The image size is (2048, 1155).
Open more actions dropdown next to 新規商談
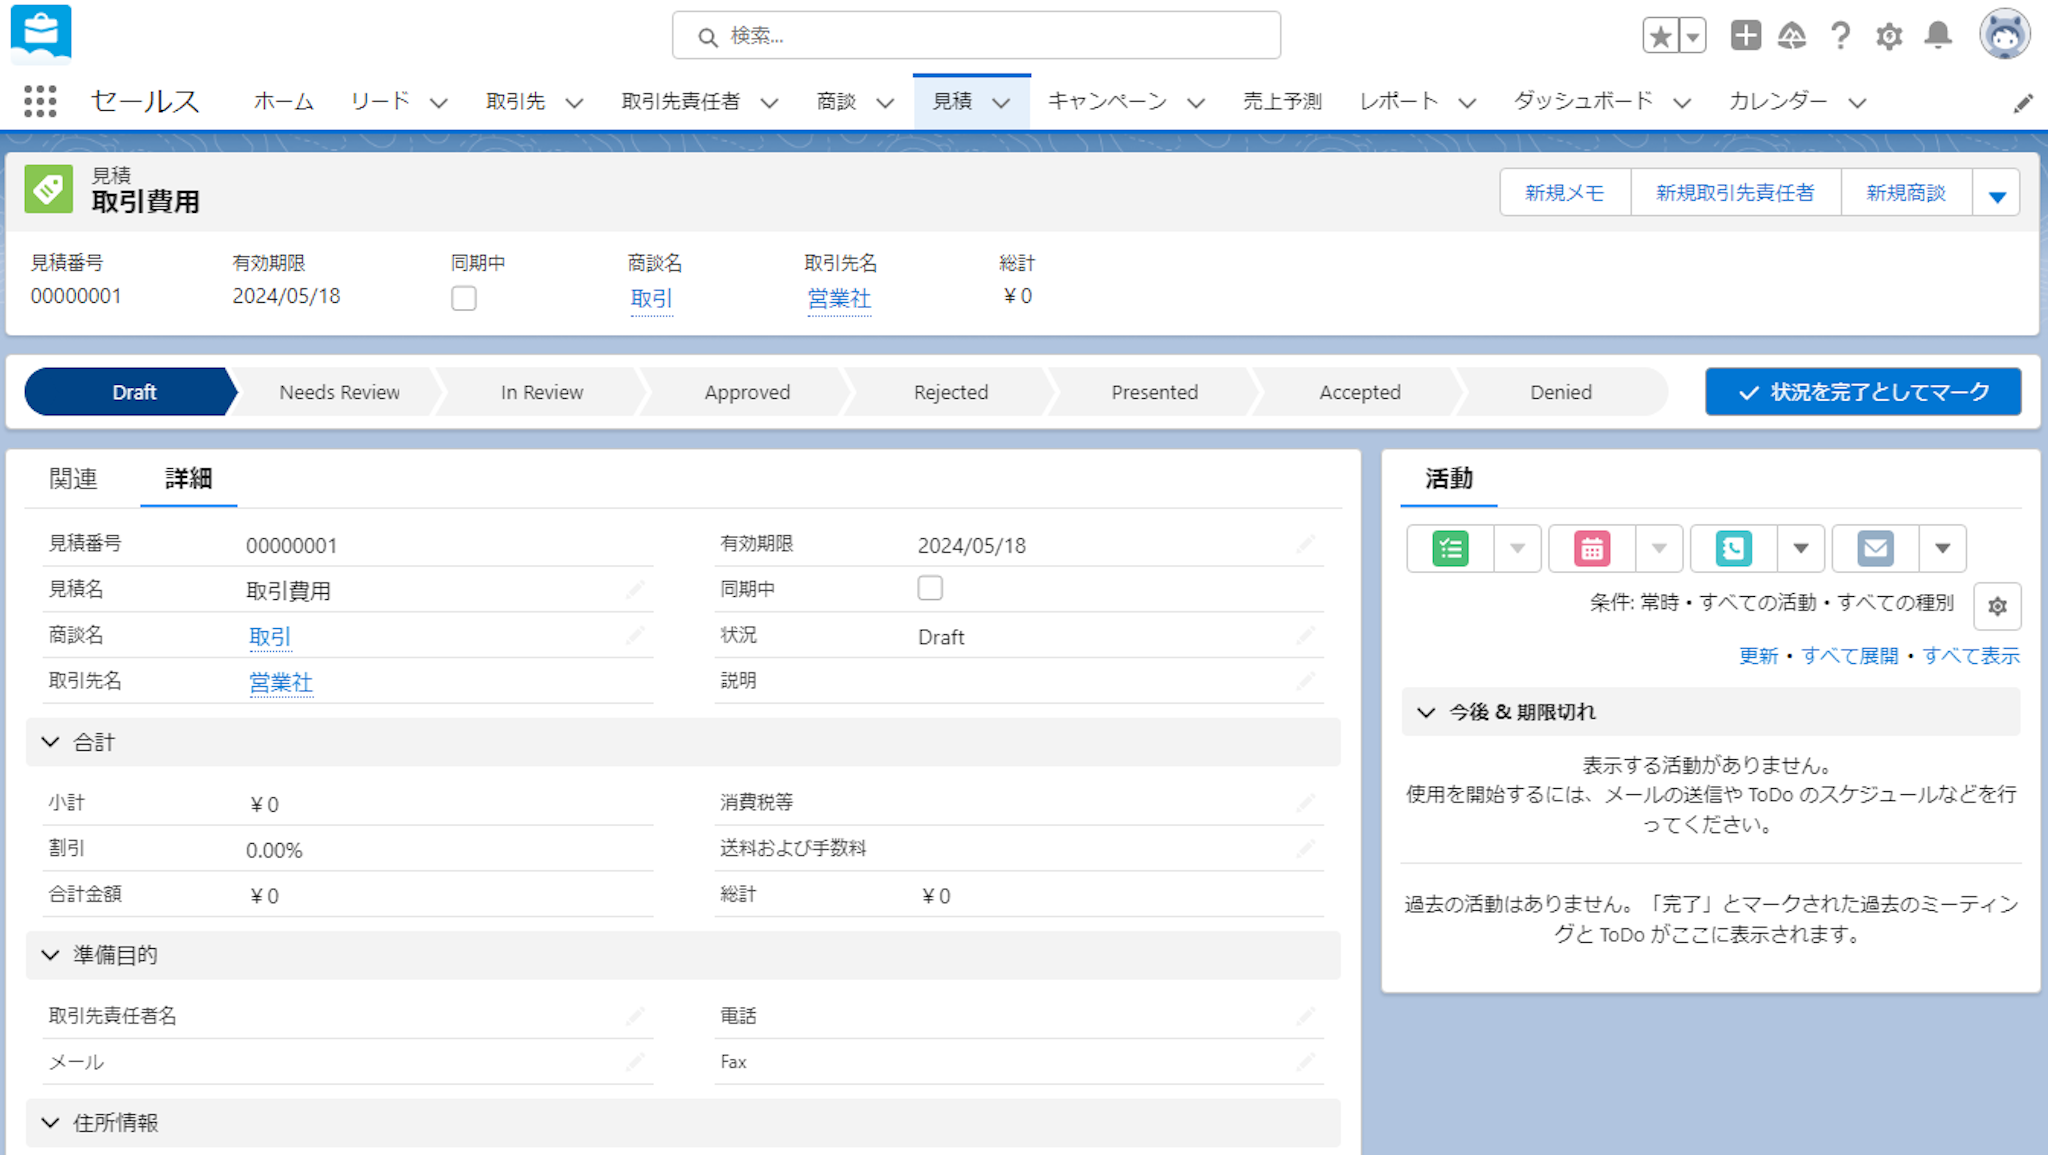pos(1997,194)
